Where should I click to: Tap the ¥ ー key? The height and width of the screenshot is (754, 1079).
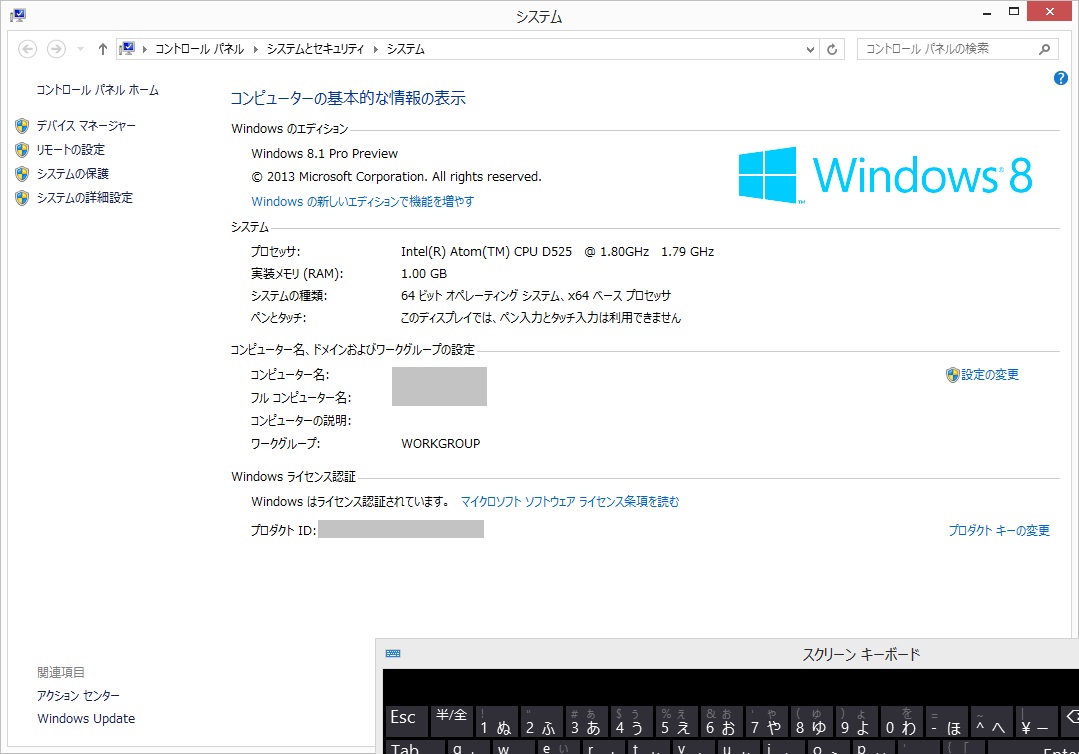pos(1036,721)
